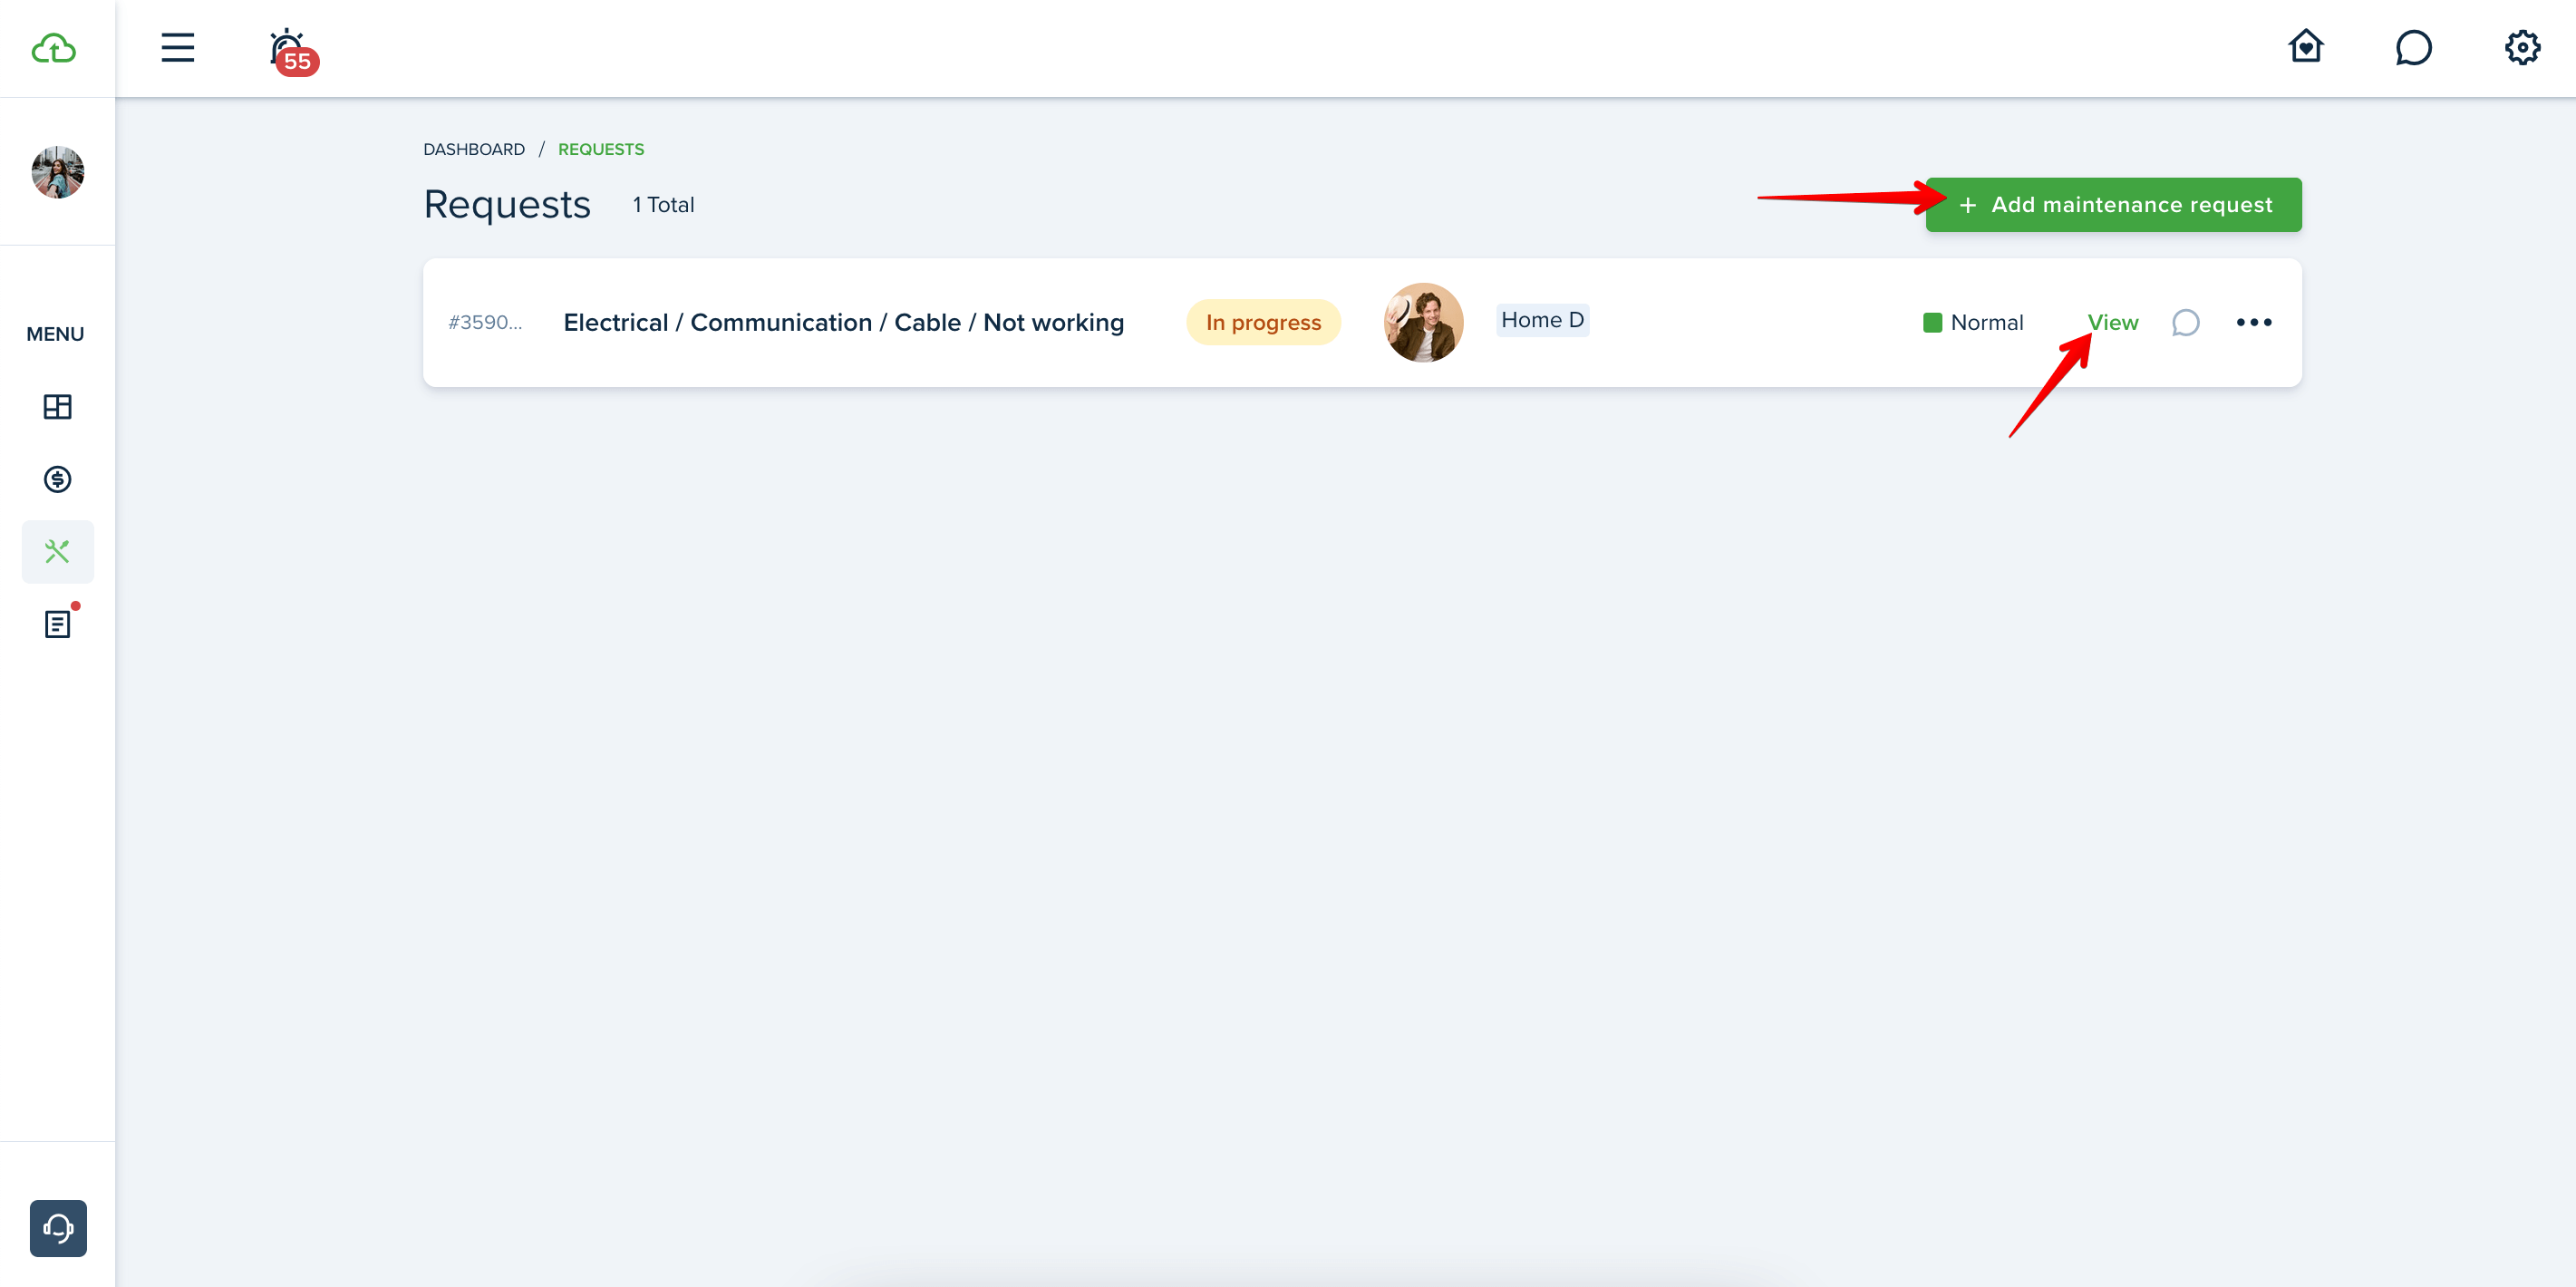Click request title Electrical / Communication / Cable

[843, 322]
